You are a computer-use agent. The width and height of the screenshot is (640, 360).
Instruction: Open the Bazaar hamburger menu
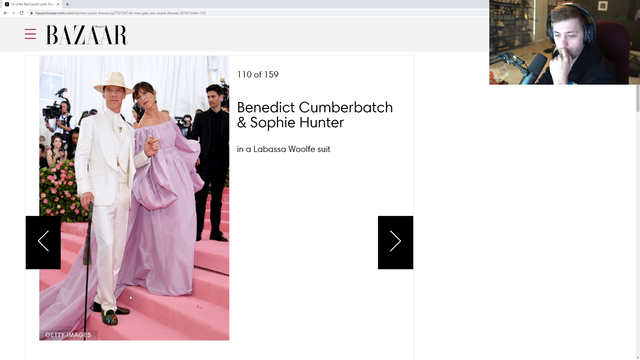(x=30, y=34)
